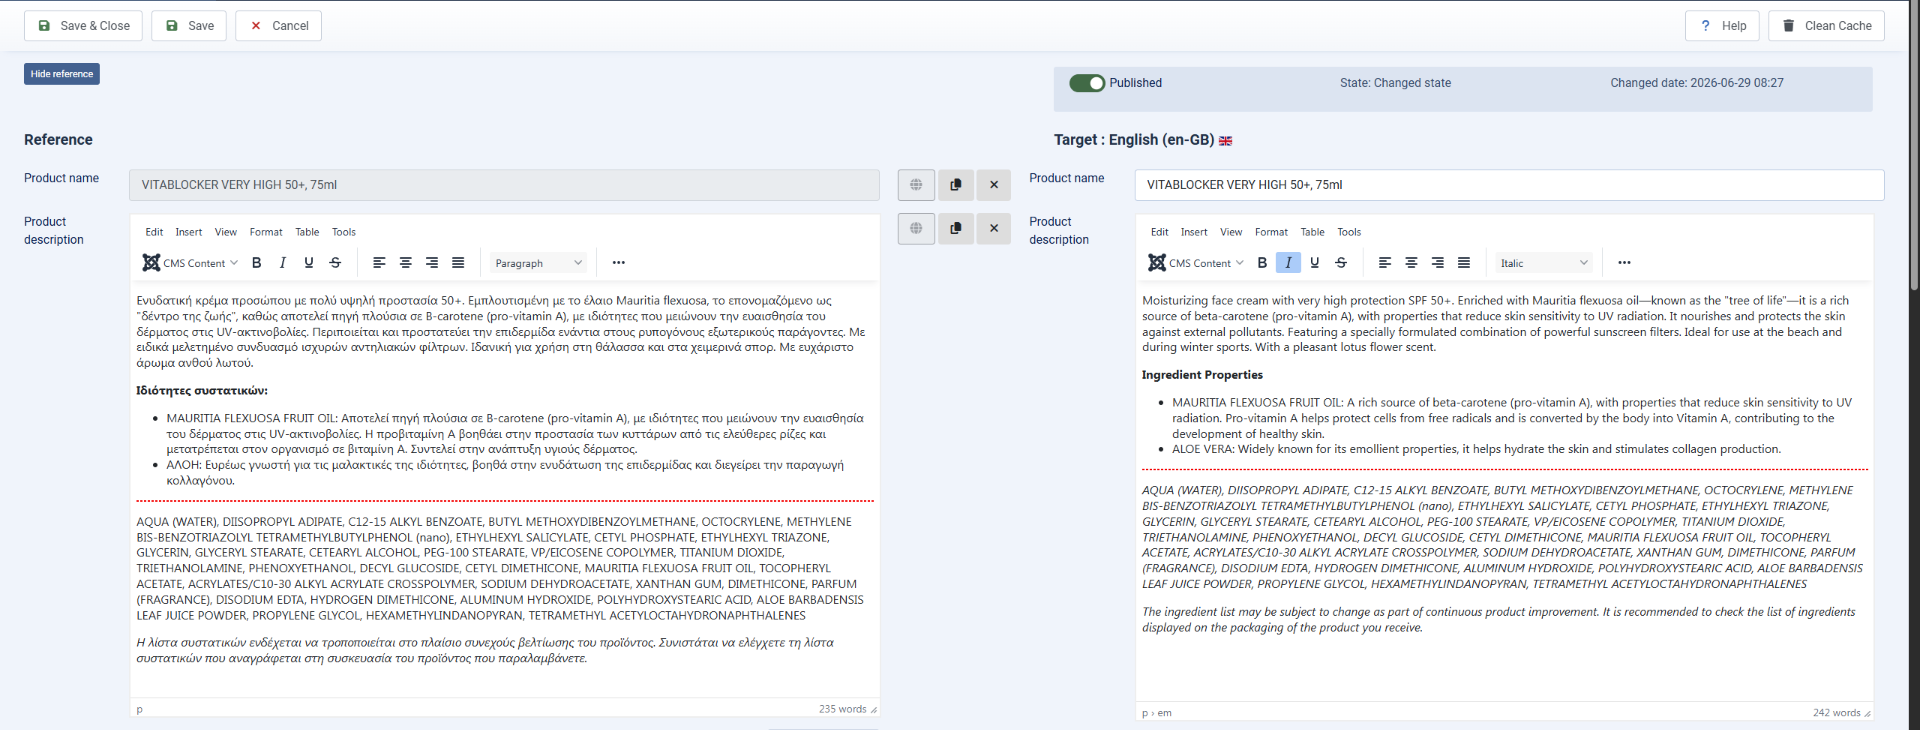
Task: Open CMS Content dropdown in reference editor
Action: tap(190, 263)
